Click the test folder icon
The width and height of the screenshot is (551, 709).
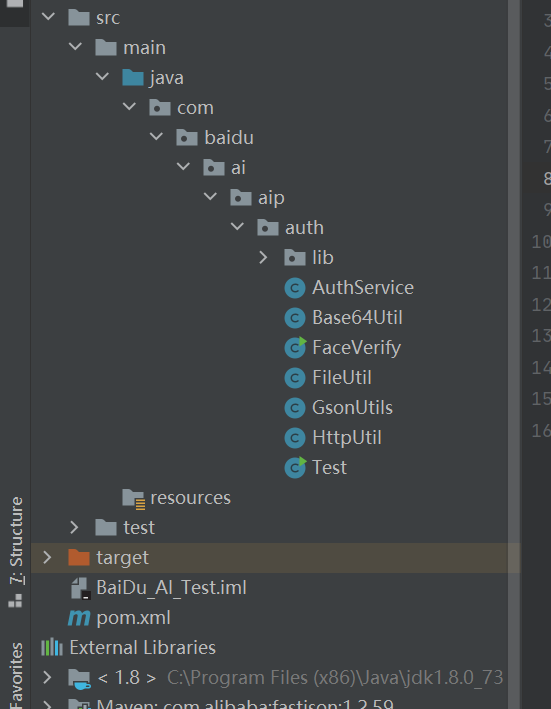point(106,528)
